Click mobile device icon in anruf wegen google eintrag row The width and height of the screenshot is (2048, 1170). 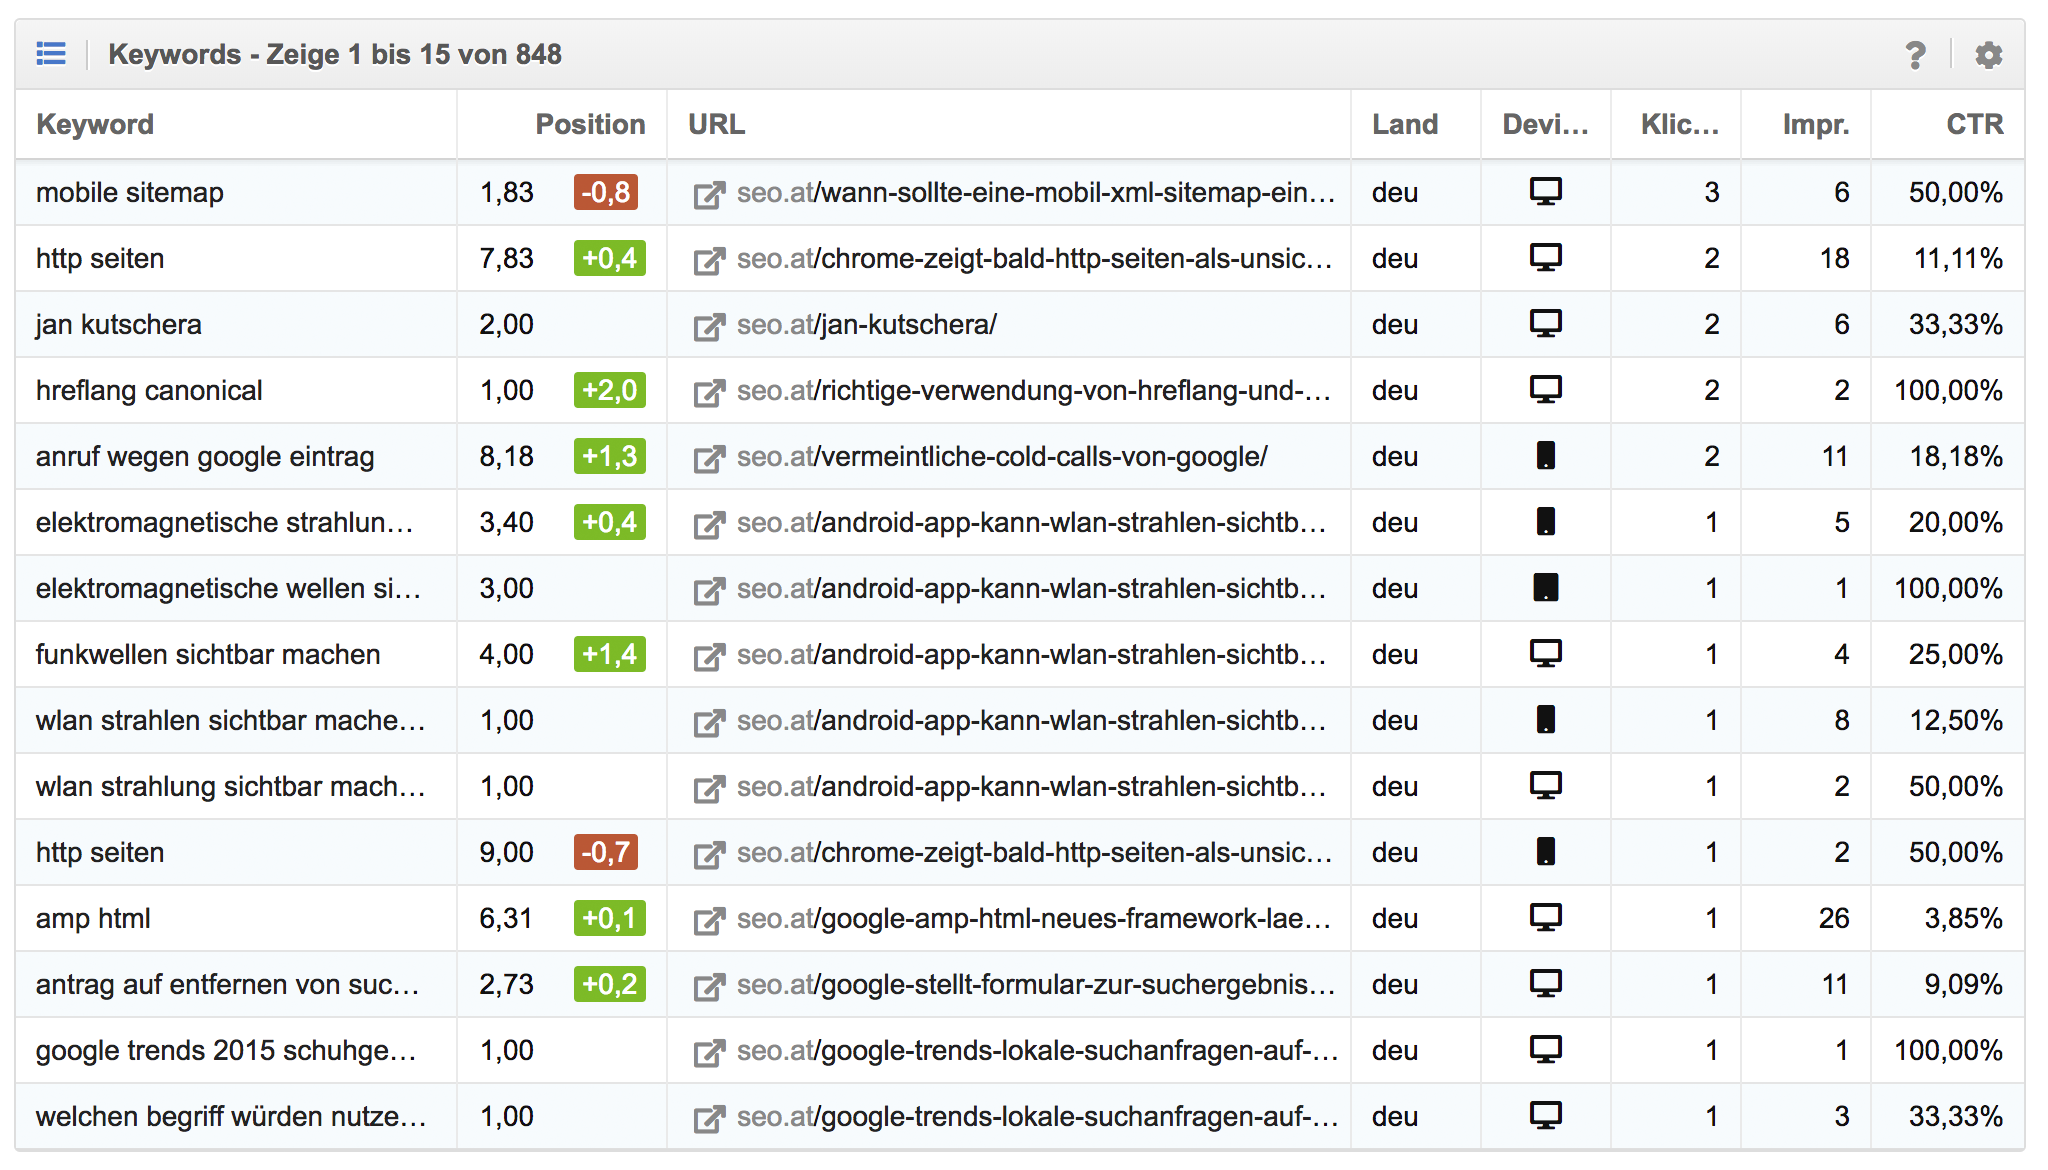tap(1545, 456)
